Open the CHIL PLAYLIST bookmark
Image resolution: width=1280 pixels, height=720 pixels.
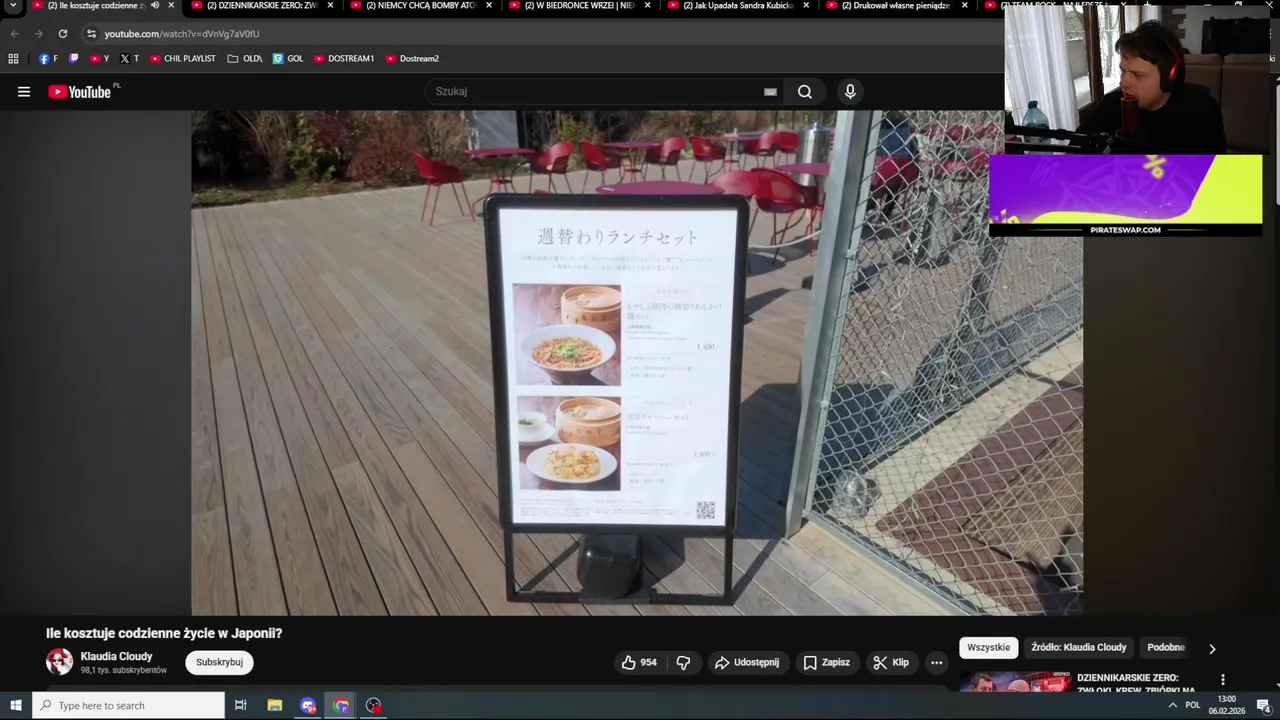coord(183,59)
